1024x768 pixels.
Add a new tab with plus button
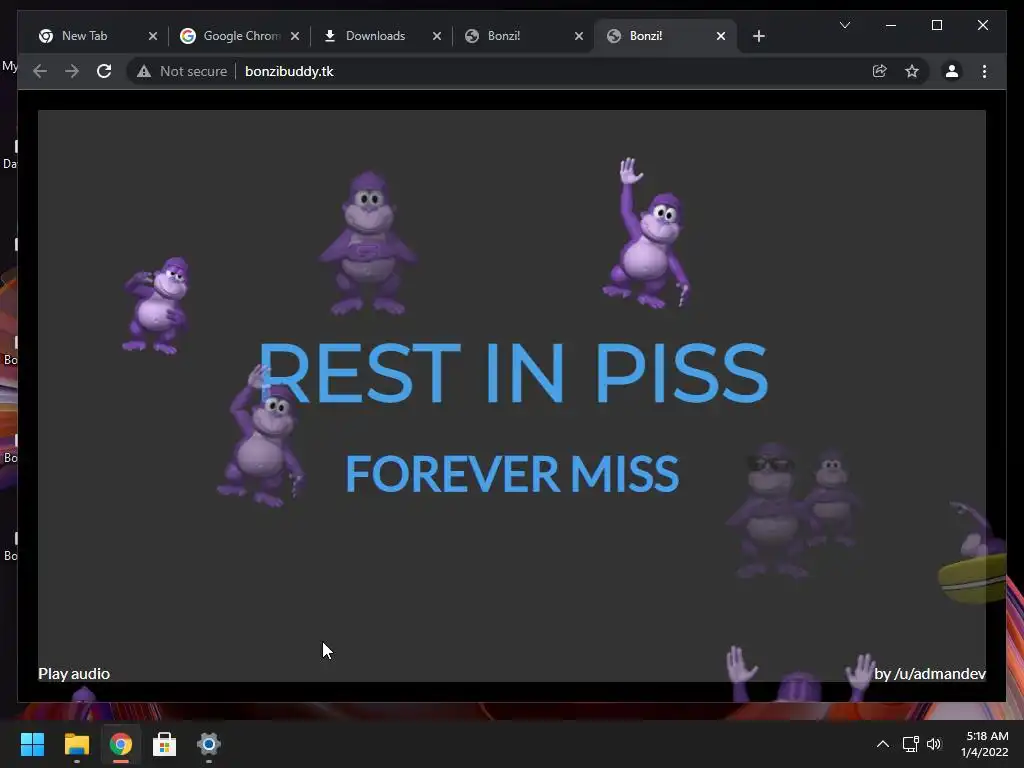coord(758,36)
